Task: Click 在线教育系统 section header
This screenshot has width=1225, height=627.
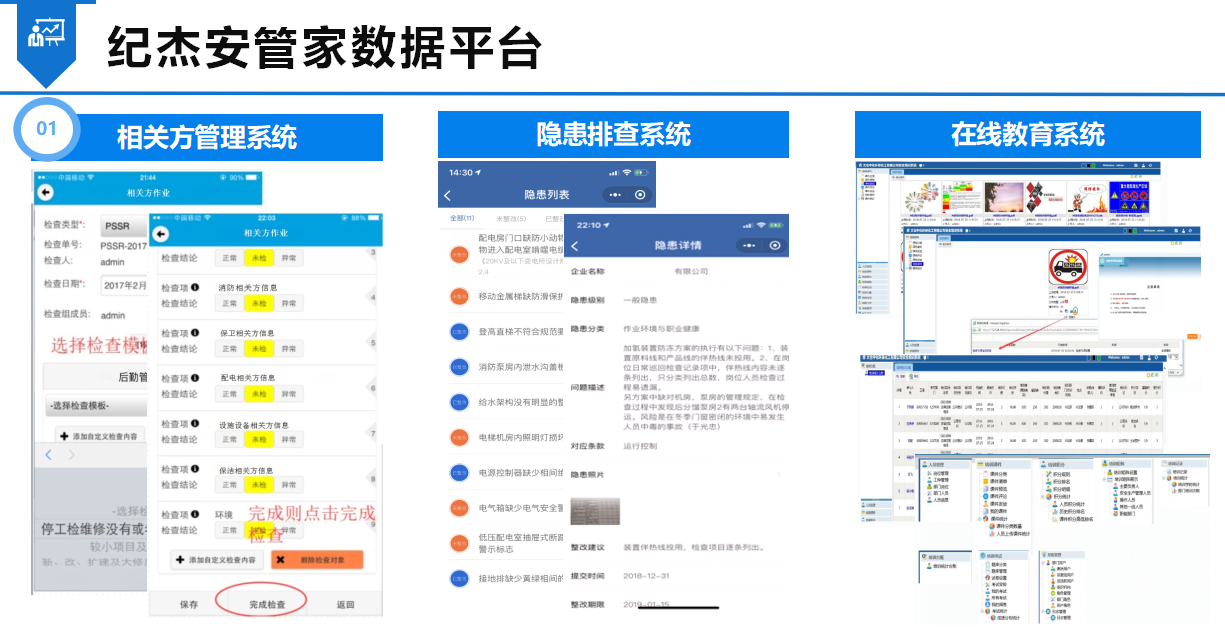Action: click(1028, 134)
